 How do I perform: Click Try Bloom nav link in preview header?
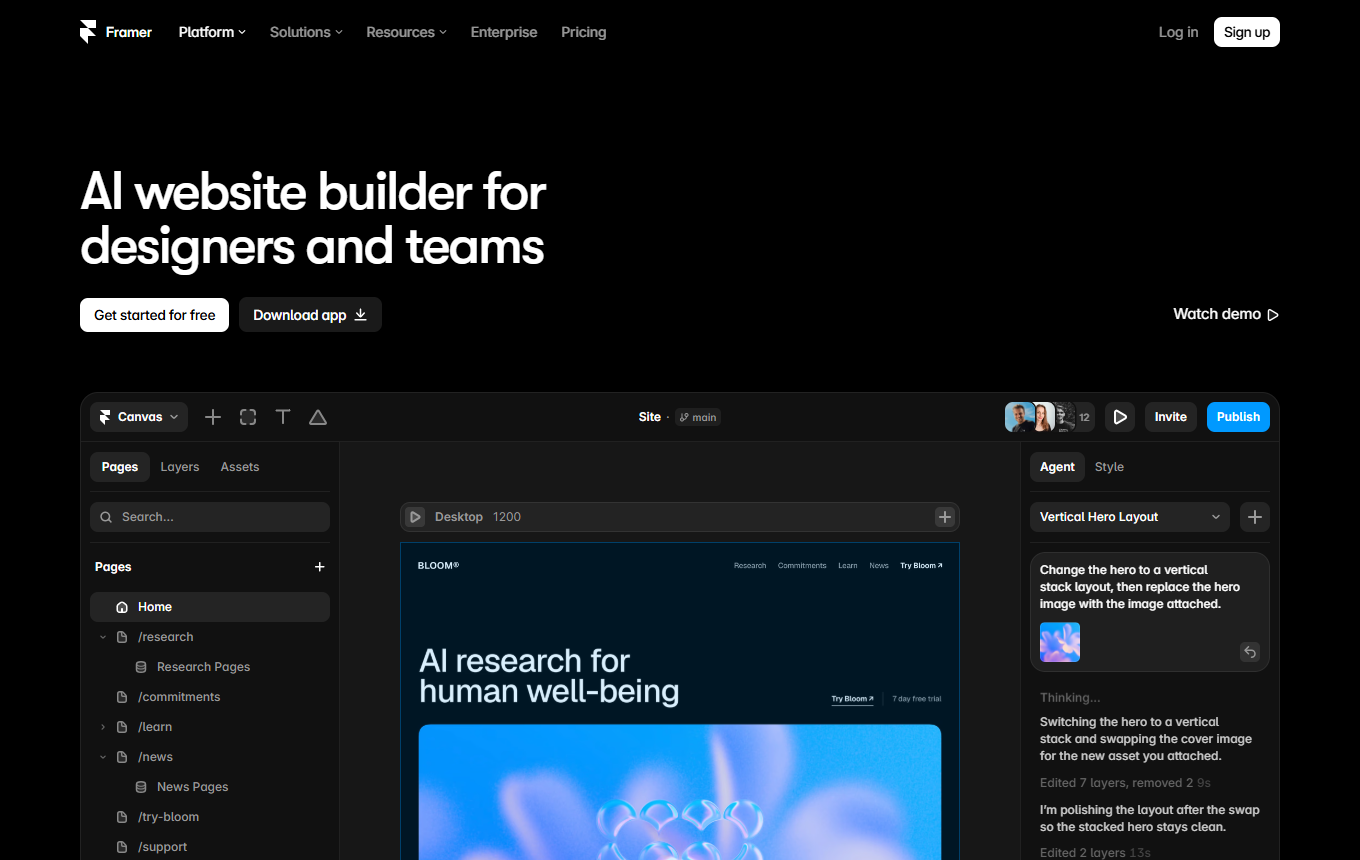pyautogui.click(x=921, y=566)
